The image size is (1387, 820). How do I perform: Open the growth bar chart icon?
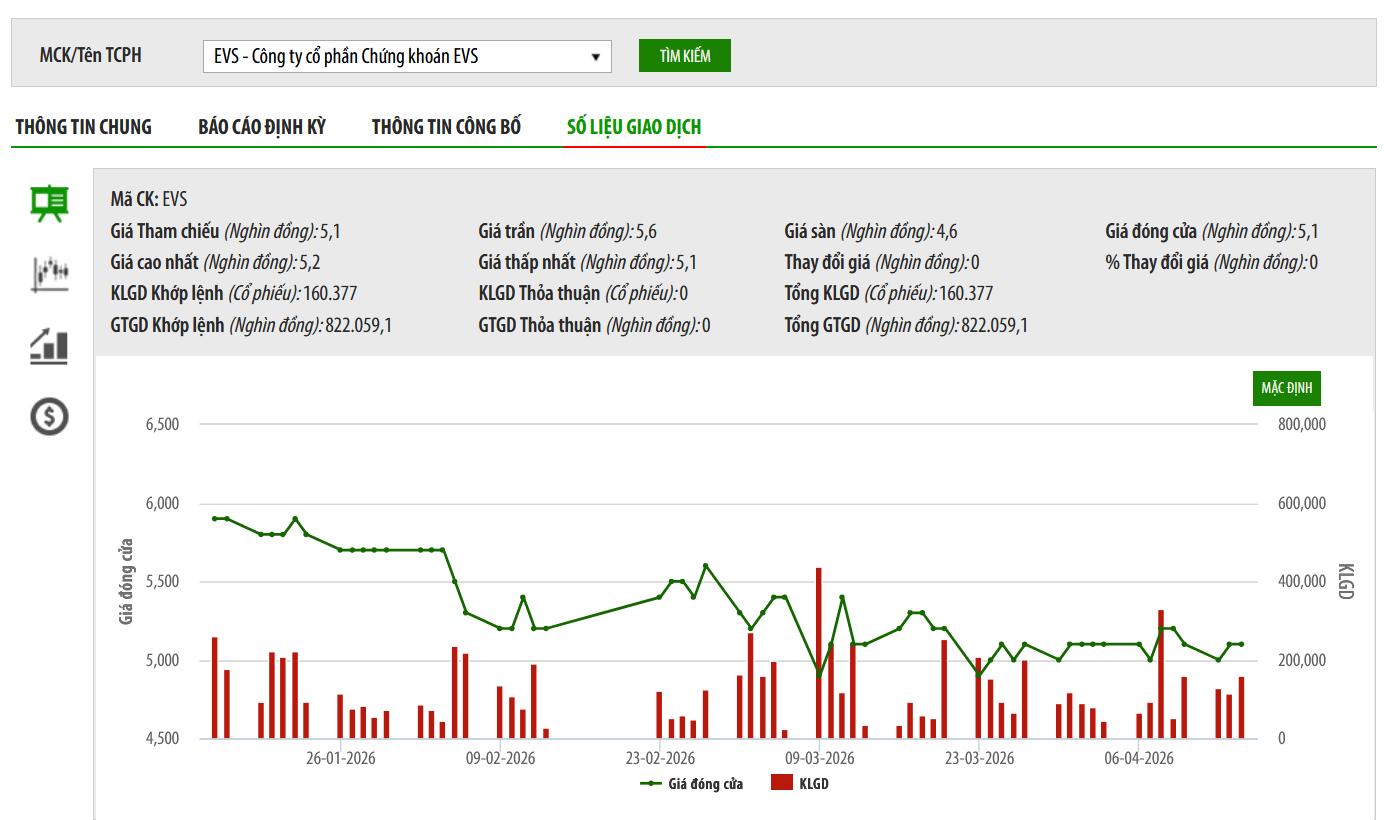(x=49, y=346)
